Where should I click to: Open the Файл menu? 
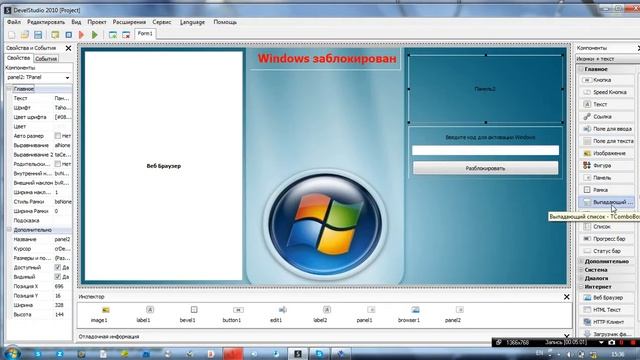(x=13, y=22)
